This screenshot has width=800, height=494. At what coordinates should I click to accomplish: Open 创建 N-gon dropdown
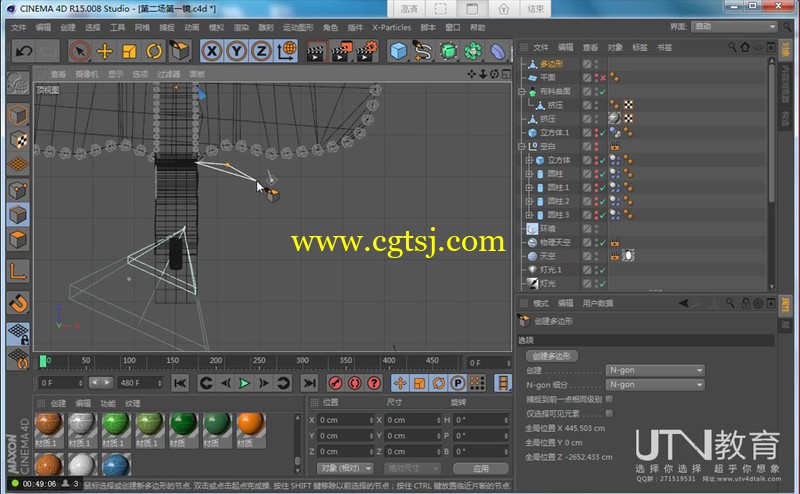click(x=655, y=370)
